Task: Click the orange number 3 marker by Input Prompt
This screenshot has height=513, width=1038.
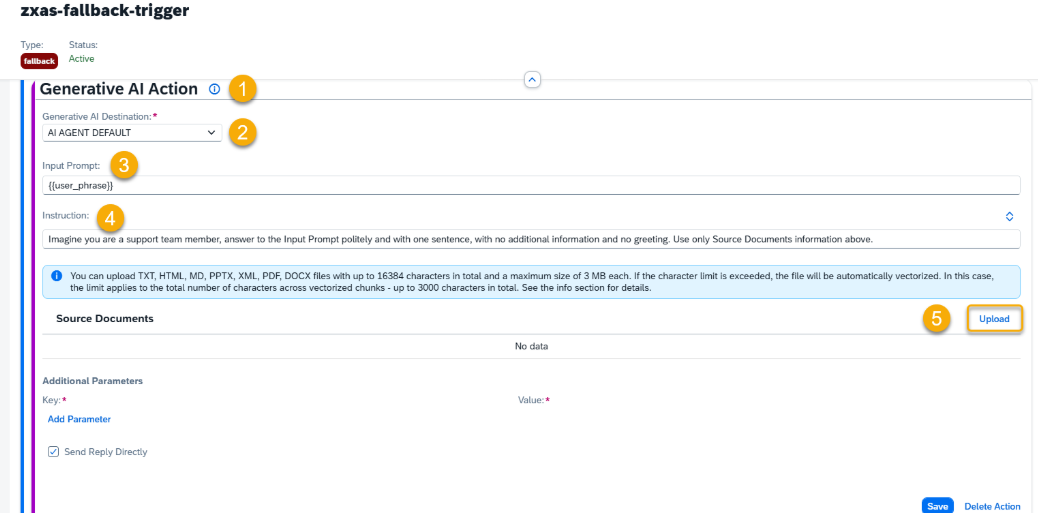Action: [x=123, y=165]
